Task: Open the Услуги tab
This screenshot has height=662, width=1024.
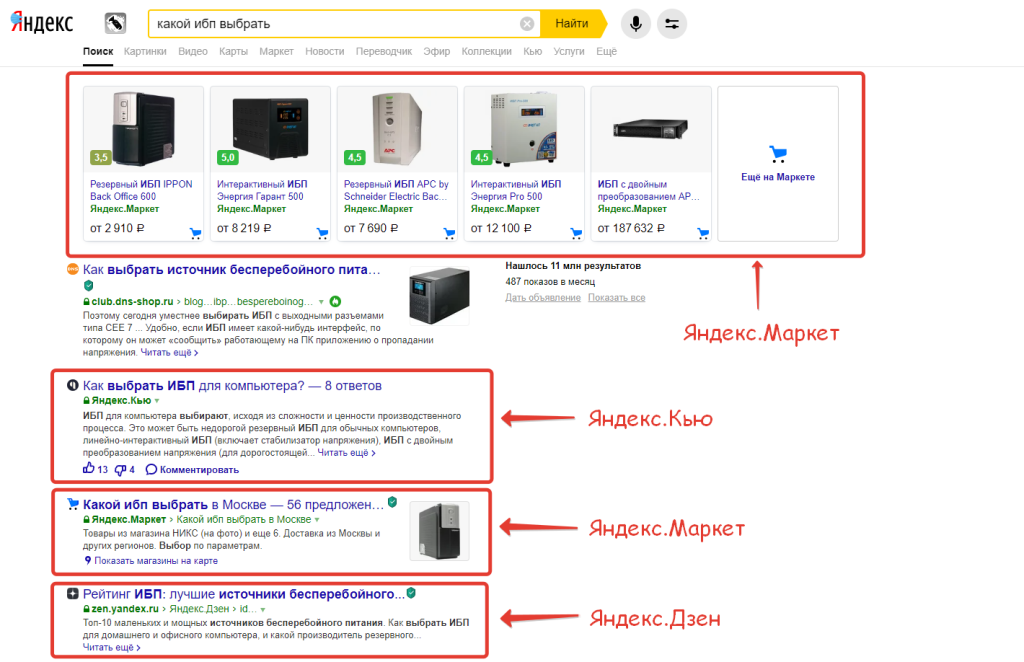Action: pyautogui.click(x=569, y=51)
